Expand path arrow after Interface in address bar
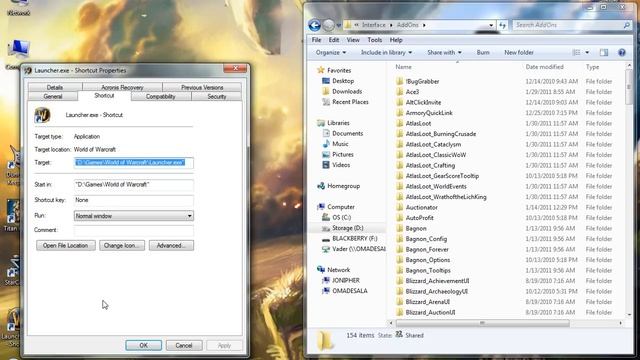The height and width of the screenshot is (360, 640). (x=391, y=25)
